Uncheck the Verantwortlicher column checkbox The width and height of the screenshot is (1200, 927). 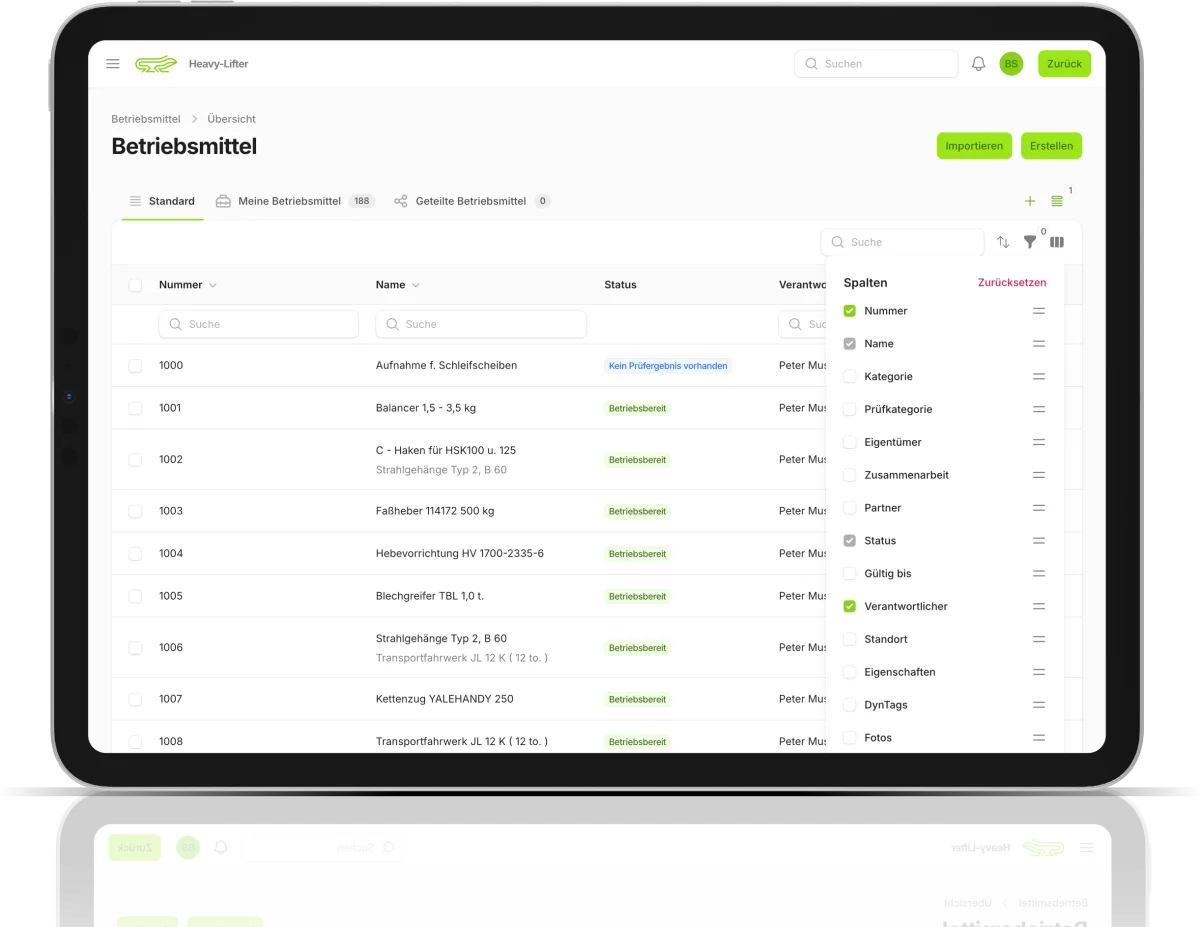coord(850,606)
